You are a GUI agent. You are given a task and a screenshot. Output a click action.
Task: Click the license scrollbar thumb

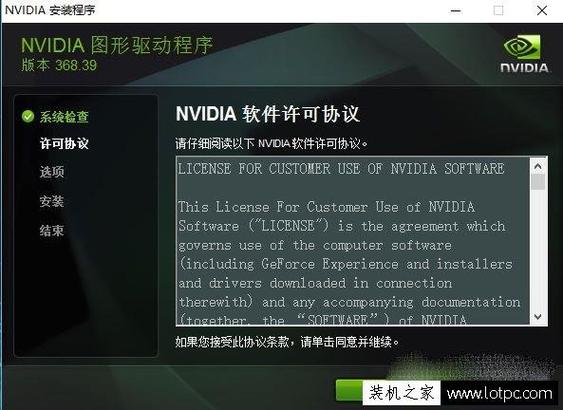tap(538, 182)
